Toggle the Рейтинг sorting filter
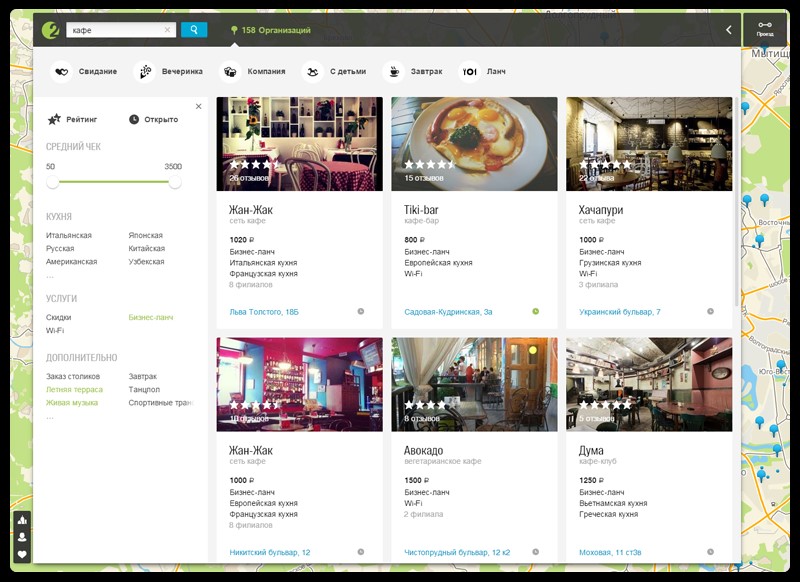The height and width of the screenshot is (582, 800). [x=74, y=120]
